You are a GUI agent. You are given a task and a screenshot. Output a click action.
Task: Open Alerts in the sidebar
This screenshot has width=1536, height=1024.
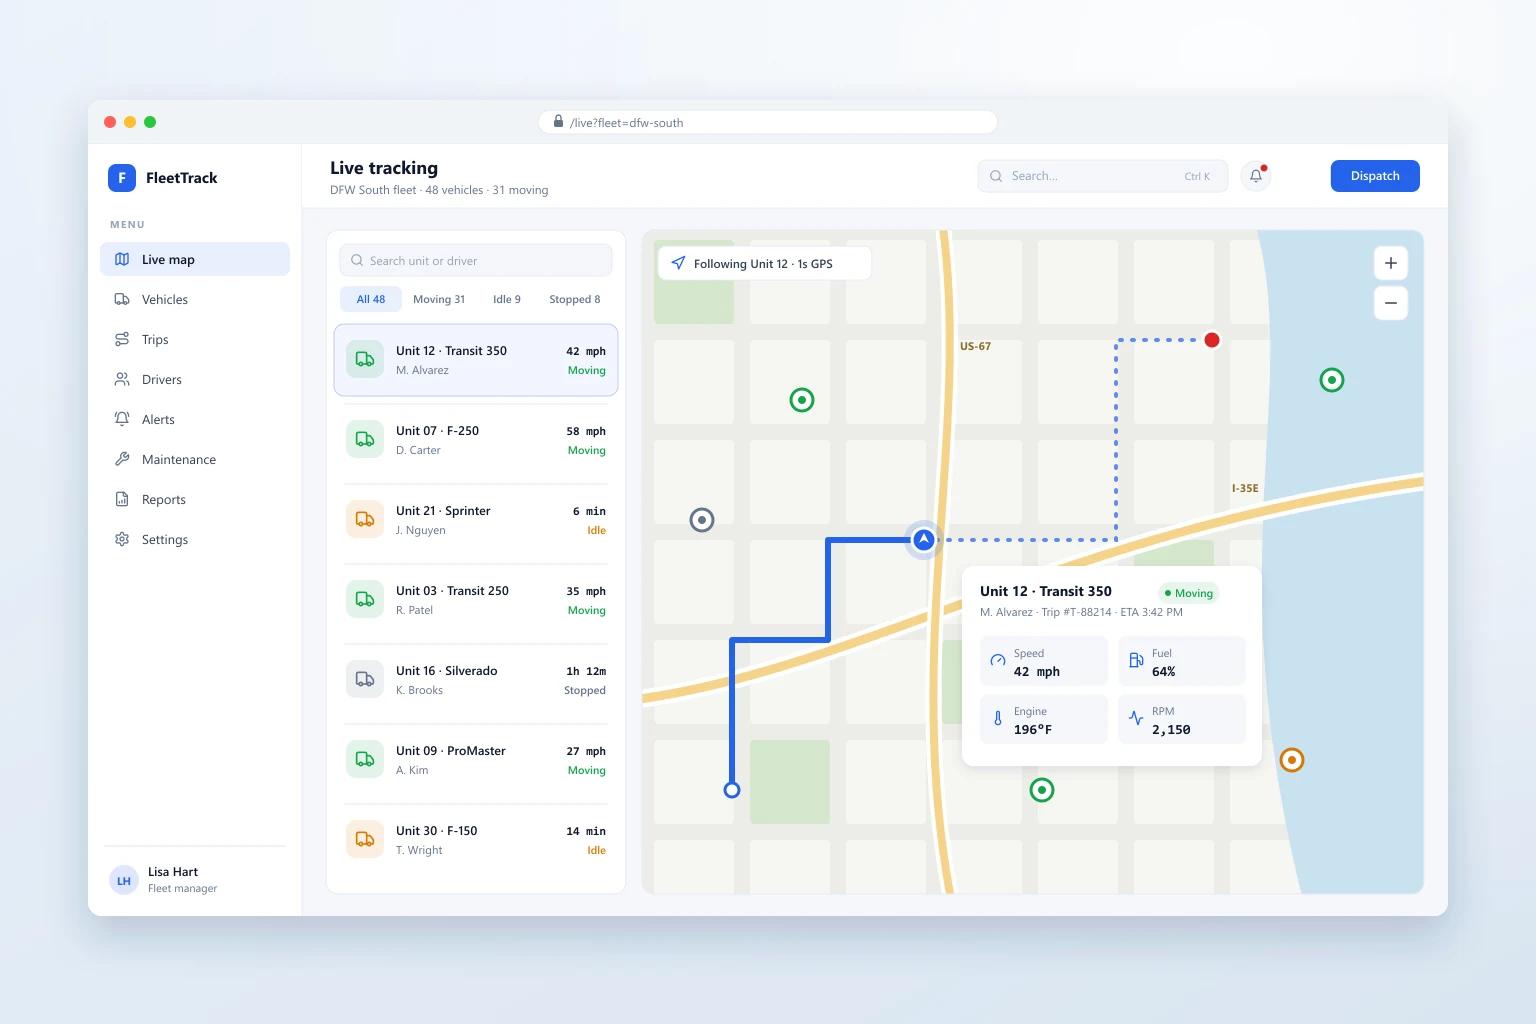point(195,419)
